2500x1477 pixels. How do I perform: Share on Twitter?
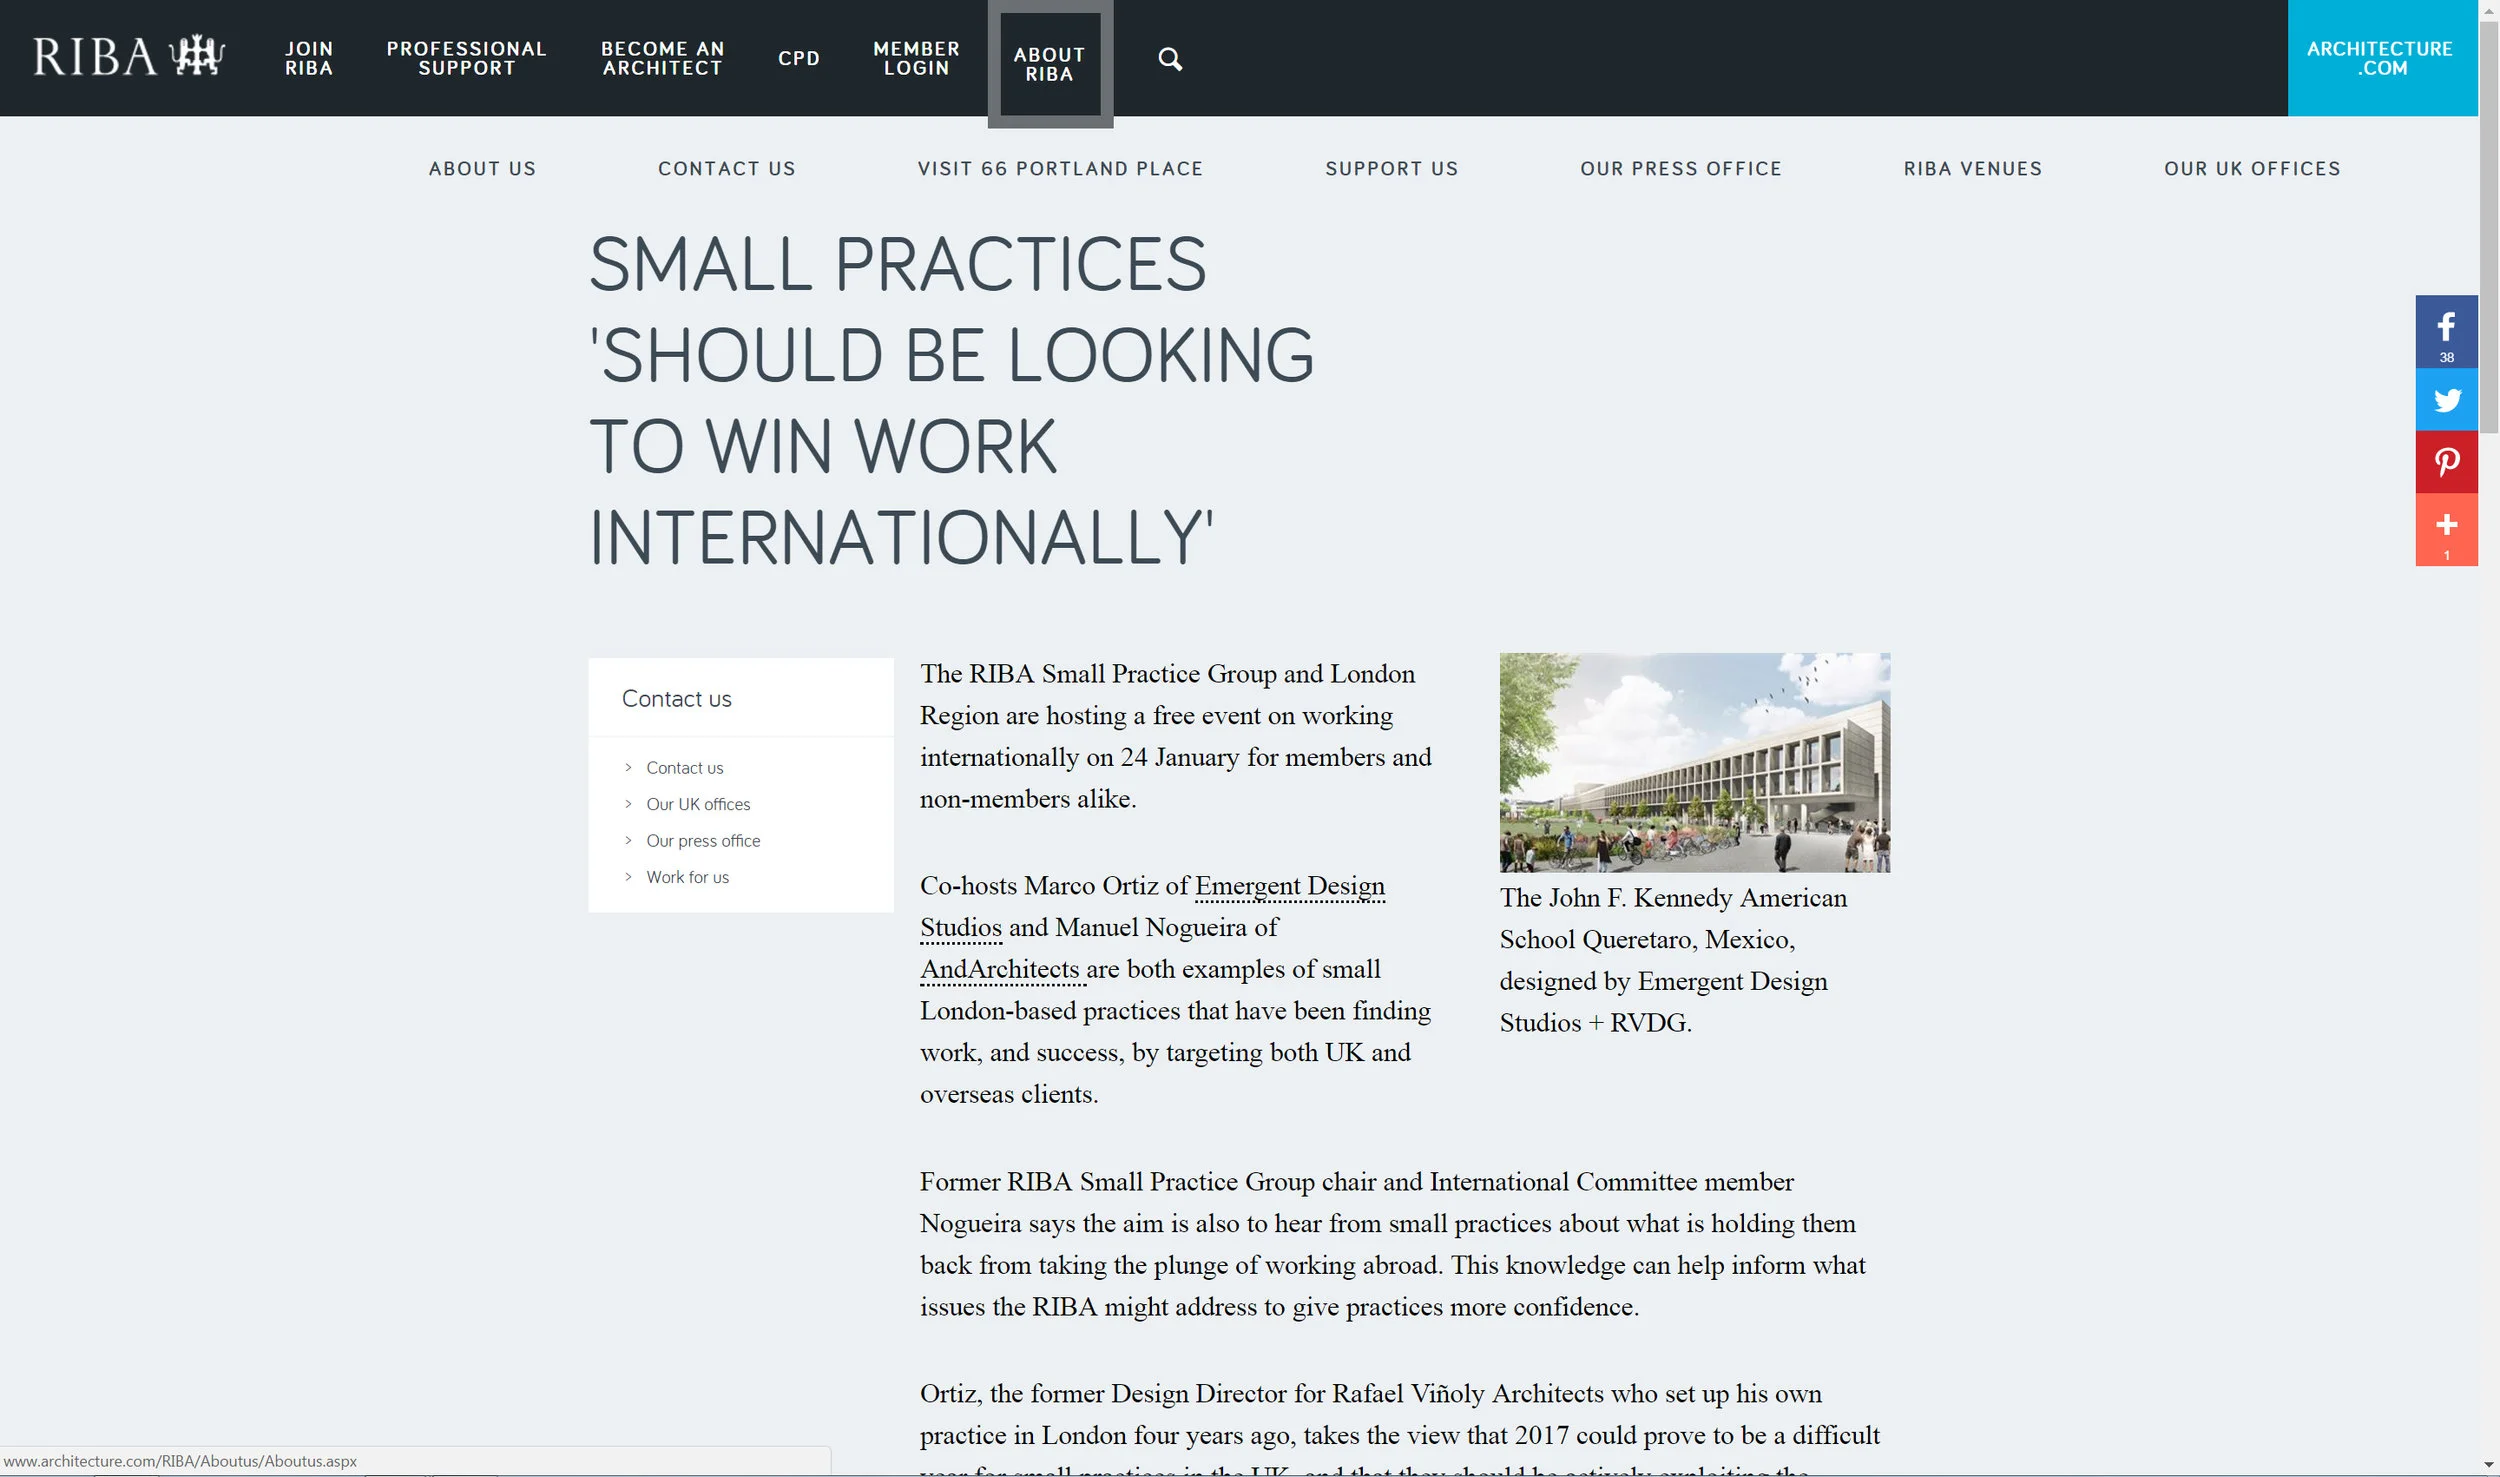pyautogui.click(x=2446, y=400)
